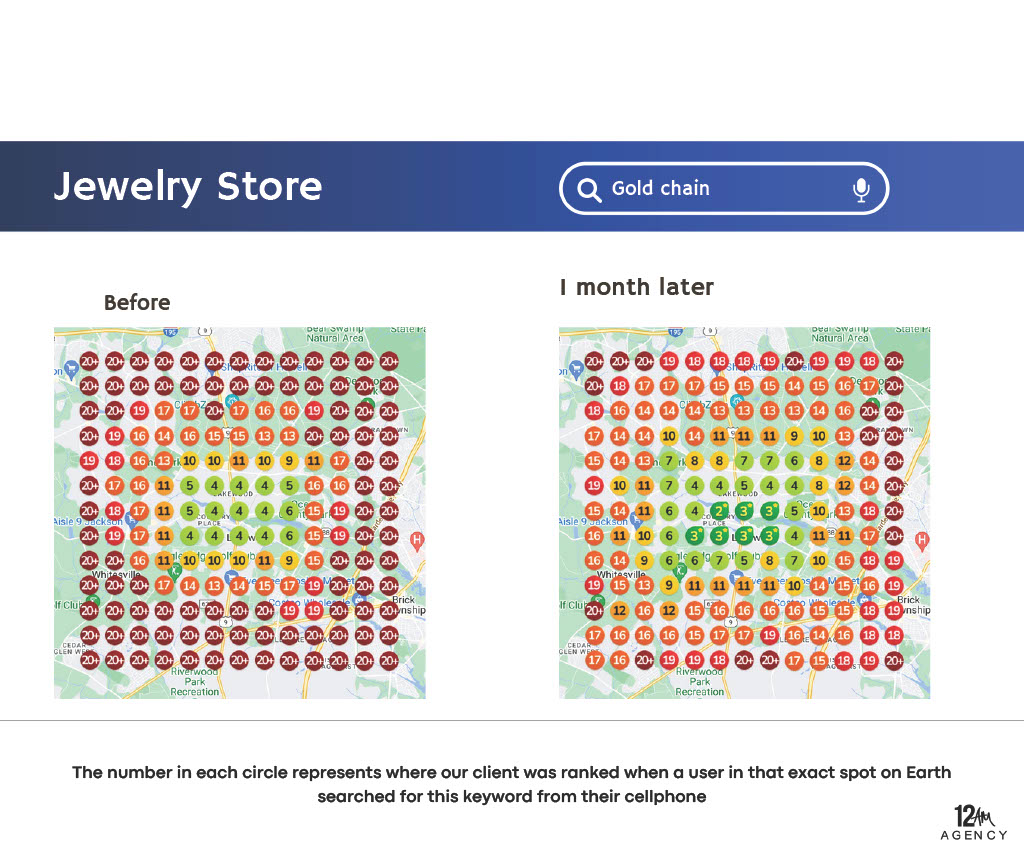Tap the microphone voice search icon

[861, 189]
